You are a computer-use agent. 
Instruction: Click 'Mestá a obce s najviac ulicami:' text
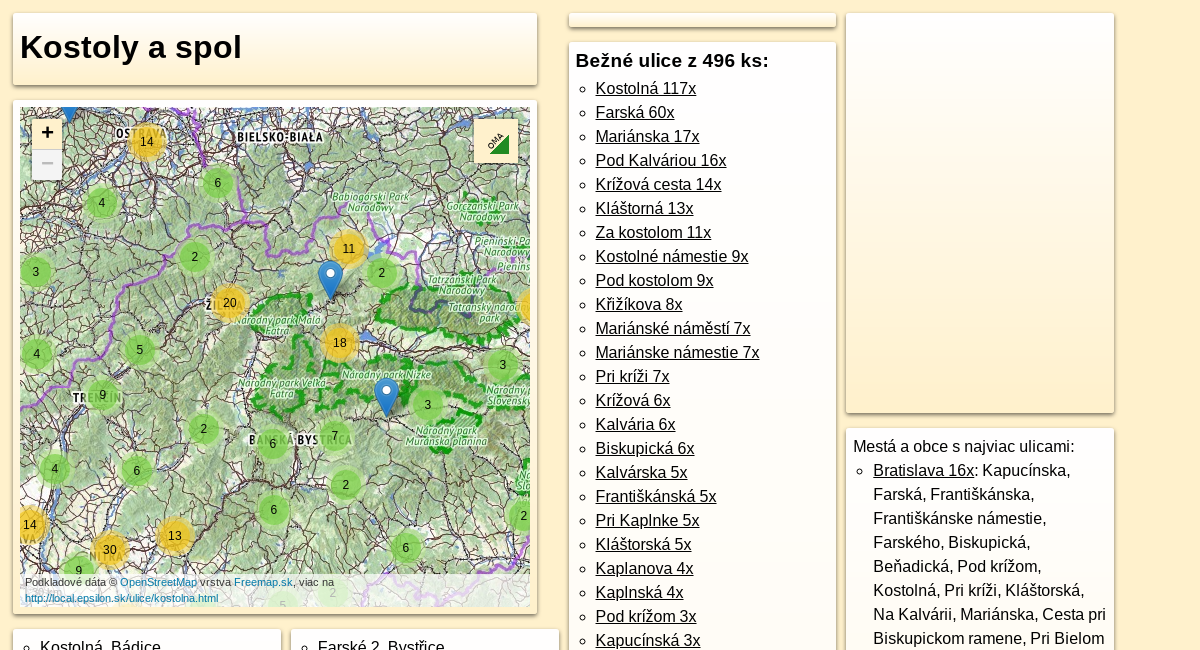tap(964, 446)
